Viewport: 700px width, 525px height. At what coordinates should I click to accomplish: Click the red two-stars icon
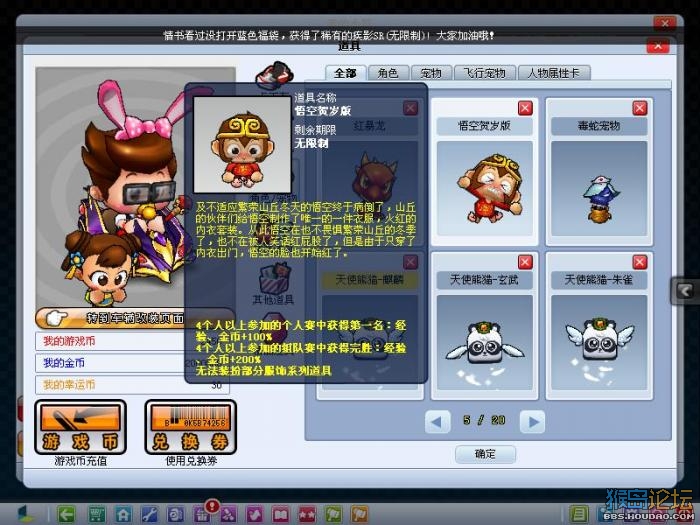pos(307,514)
